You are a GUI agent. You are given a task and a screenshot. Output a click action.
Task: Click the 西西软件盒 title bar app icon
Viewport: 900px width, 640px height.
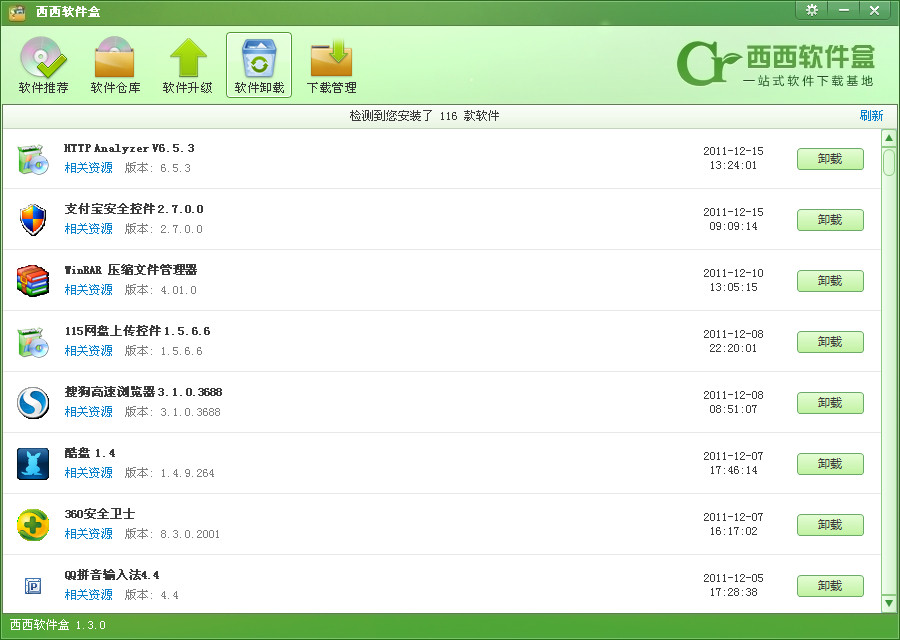(x=17, y=12)
